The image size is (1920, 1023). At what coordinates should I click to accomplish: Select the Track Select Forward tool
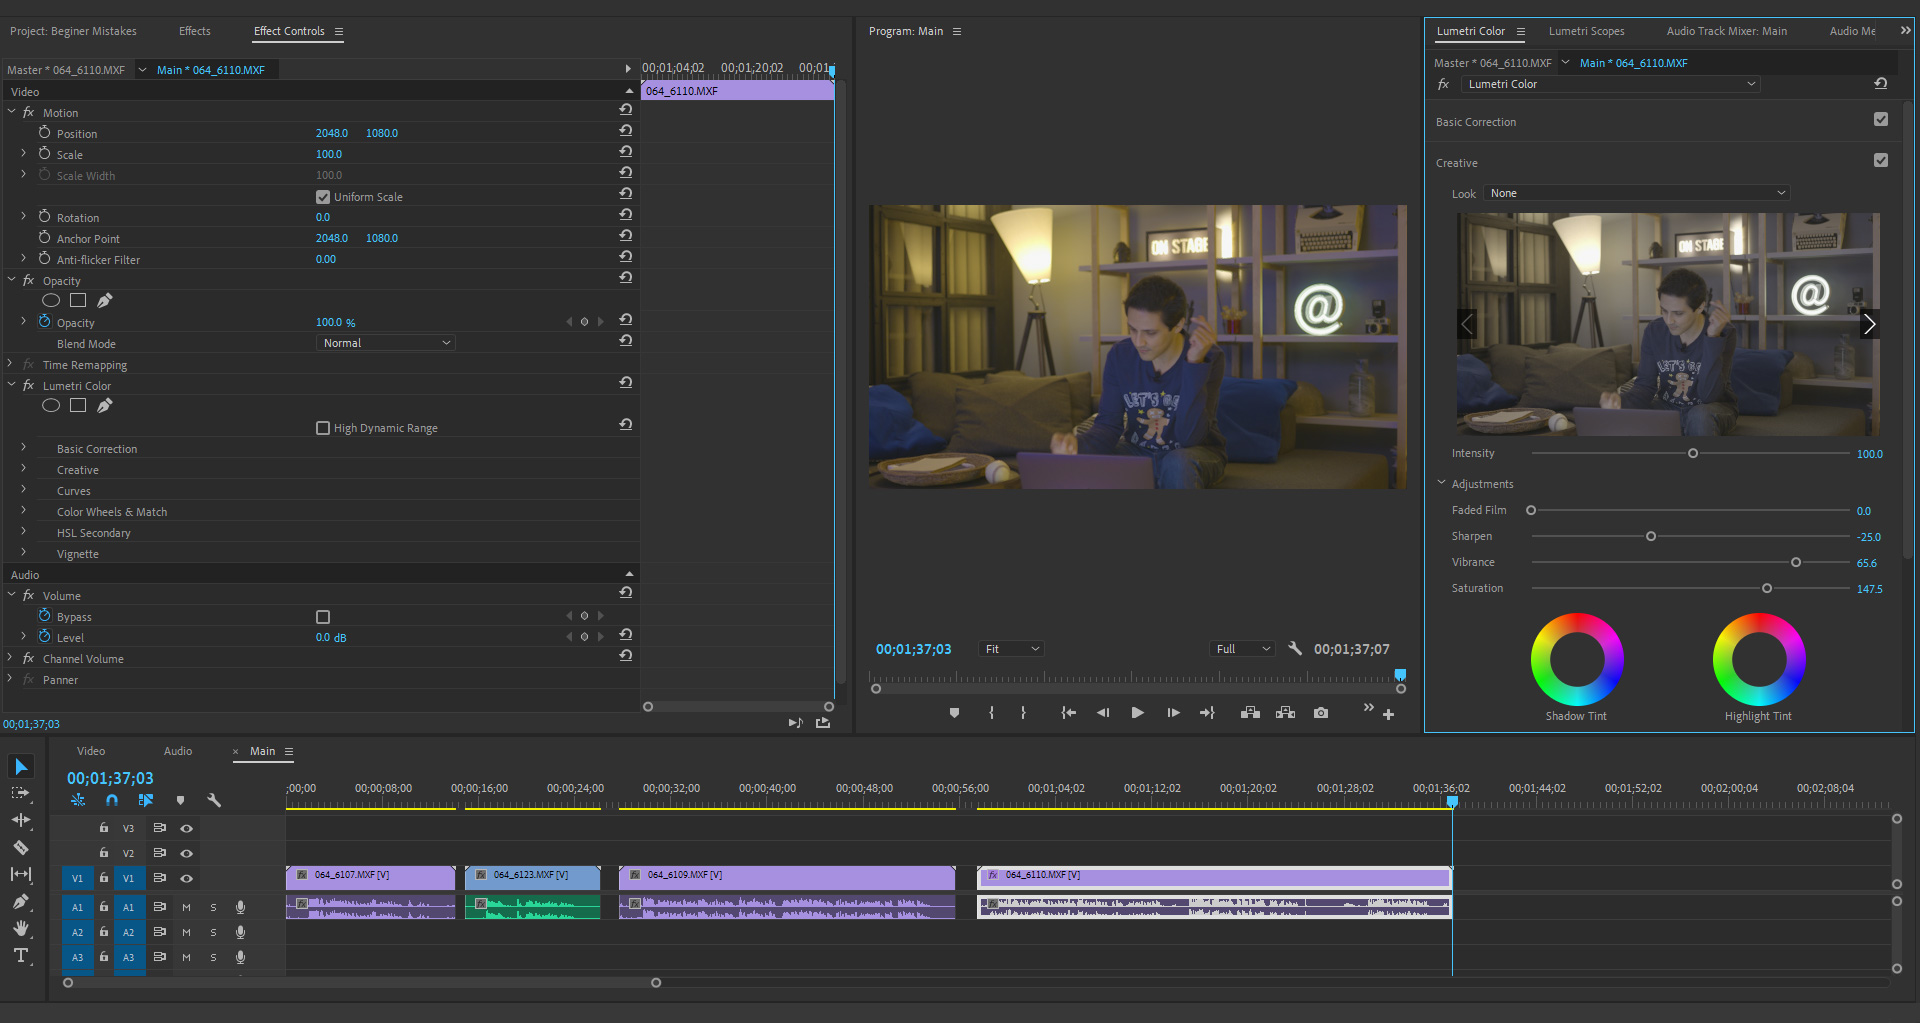[21, 793]
